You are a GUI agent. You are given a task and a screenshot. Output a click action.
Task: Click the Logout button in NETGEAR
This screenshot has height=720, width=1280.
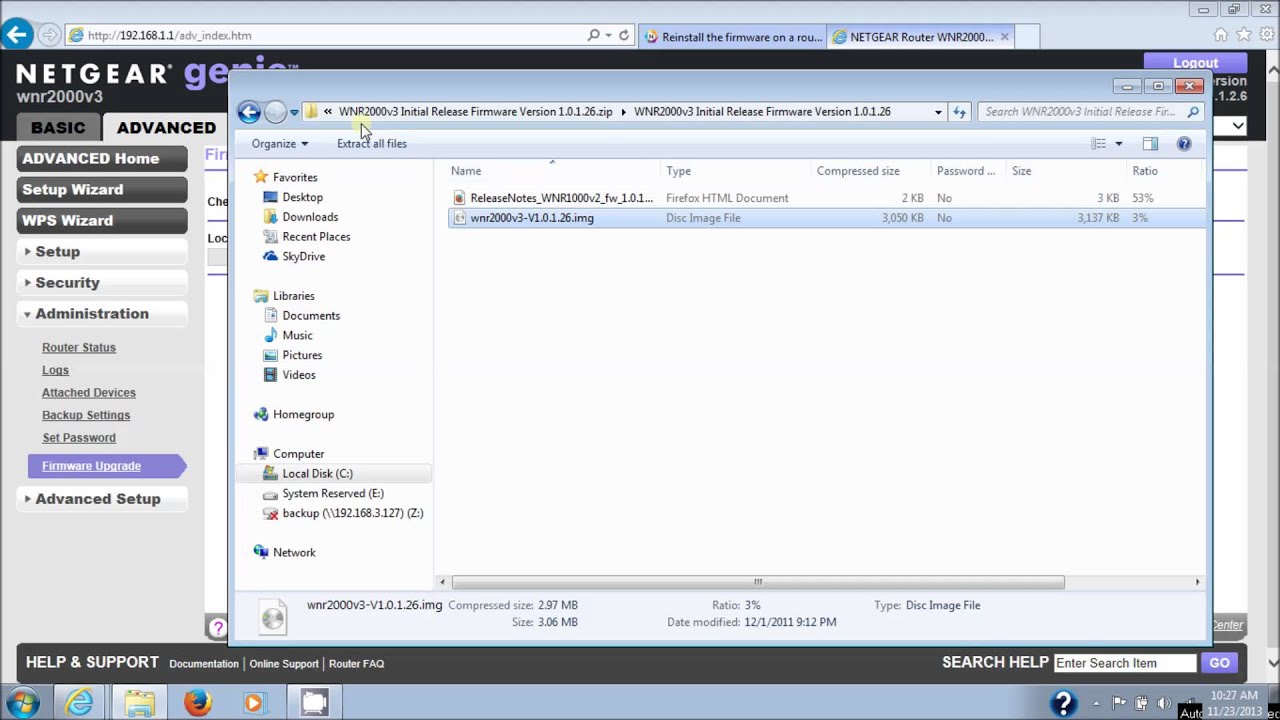(x=1195, y=63)
